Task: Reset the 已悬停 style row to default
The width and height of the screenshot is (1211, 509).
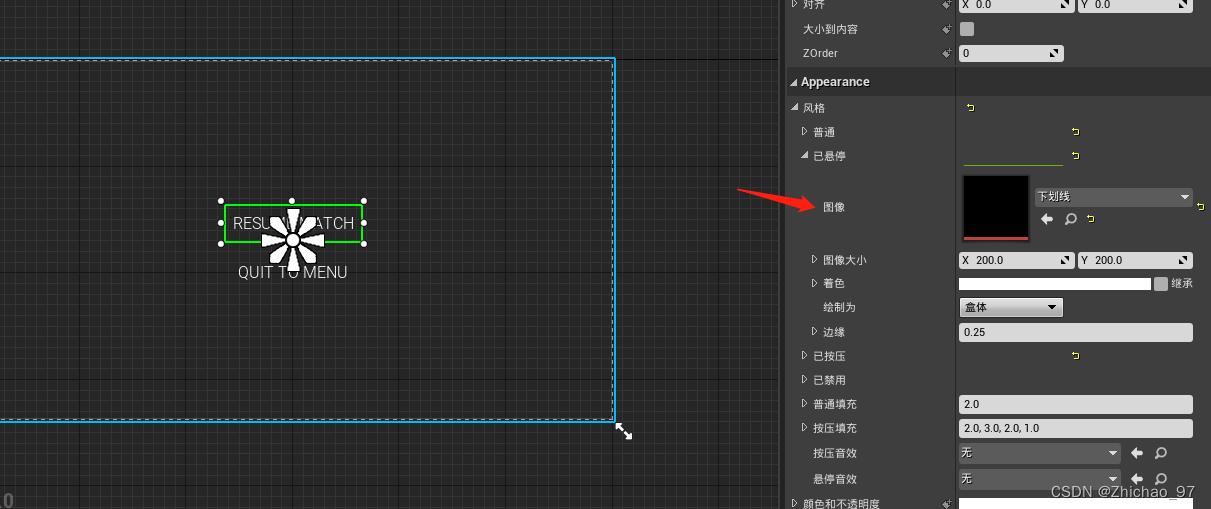Action: [1075, 155]
